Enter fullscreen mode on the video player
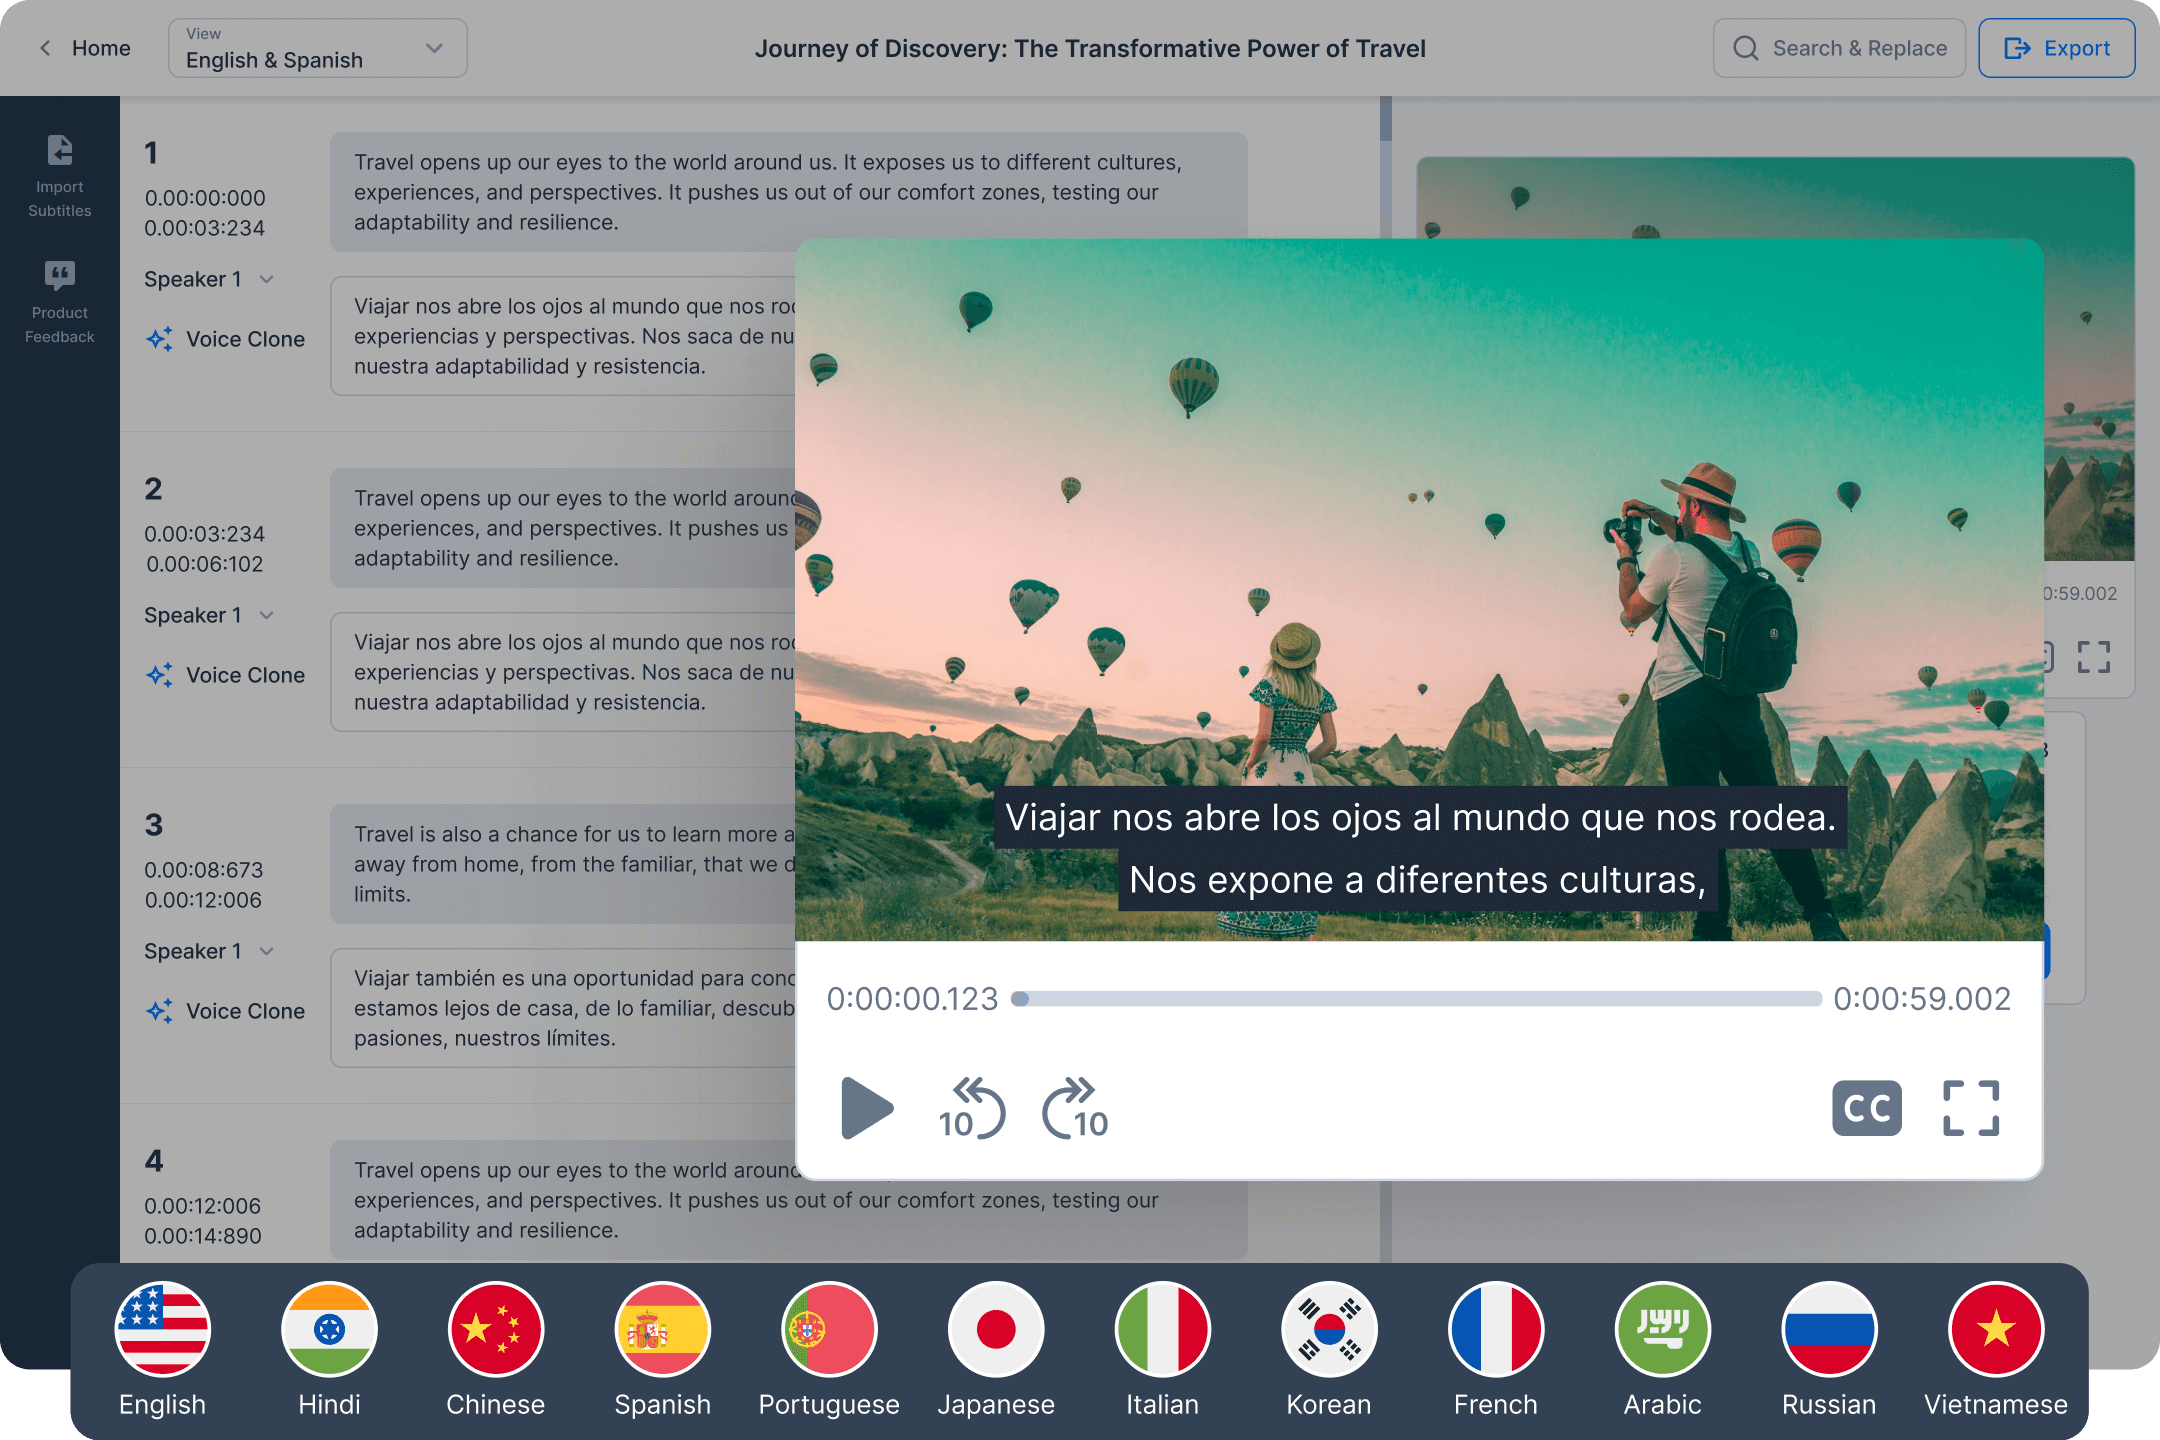 coord(1969,1108)
